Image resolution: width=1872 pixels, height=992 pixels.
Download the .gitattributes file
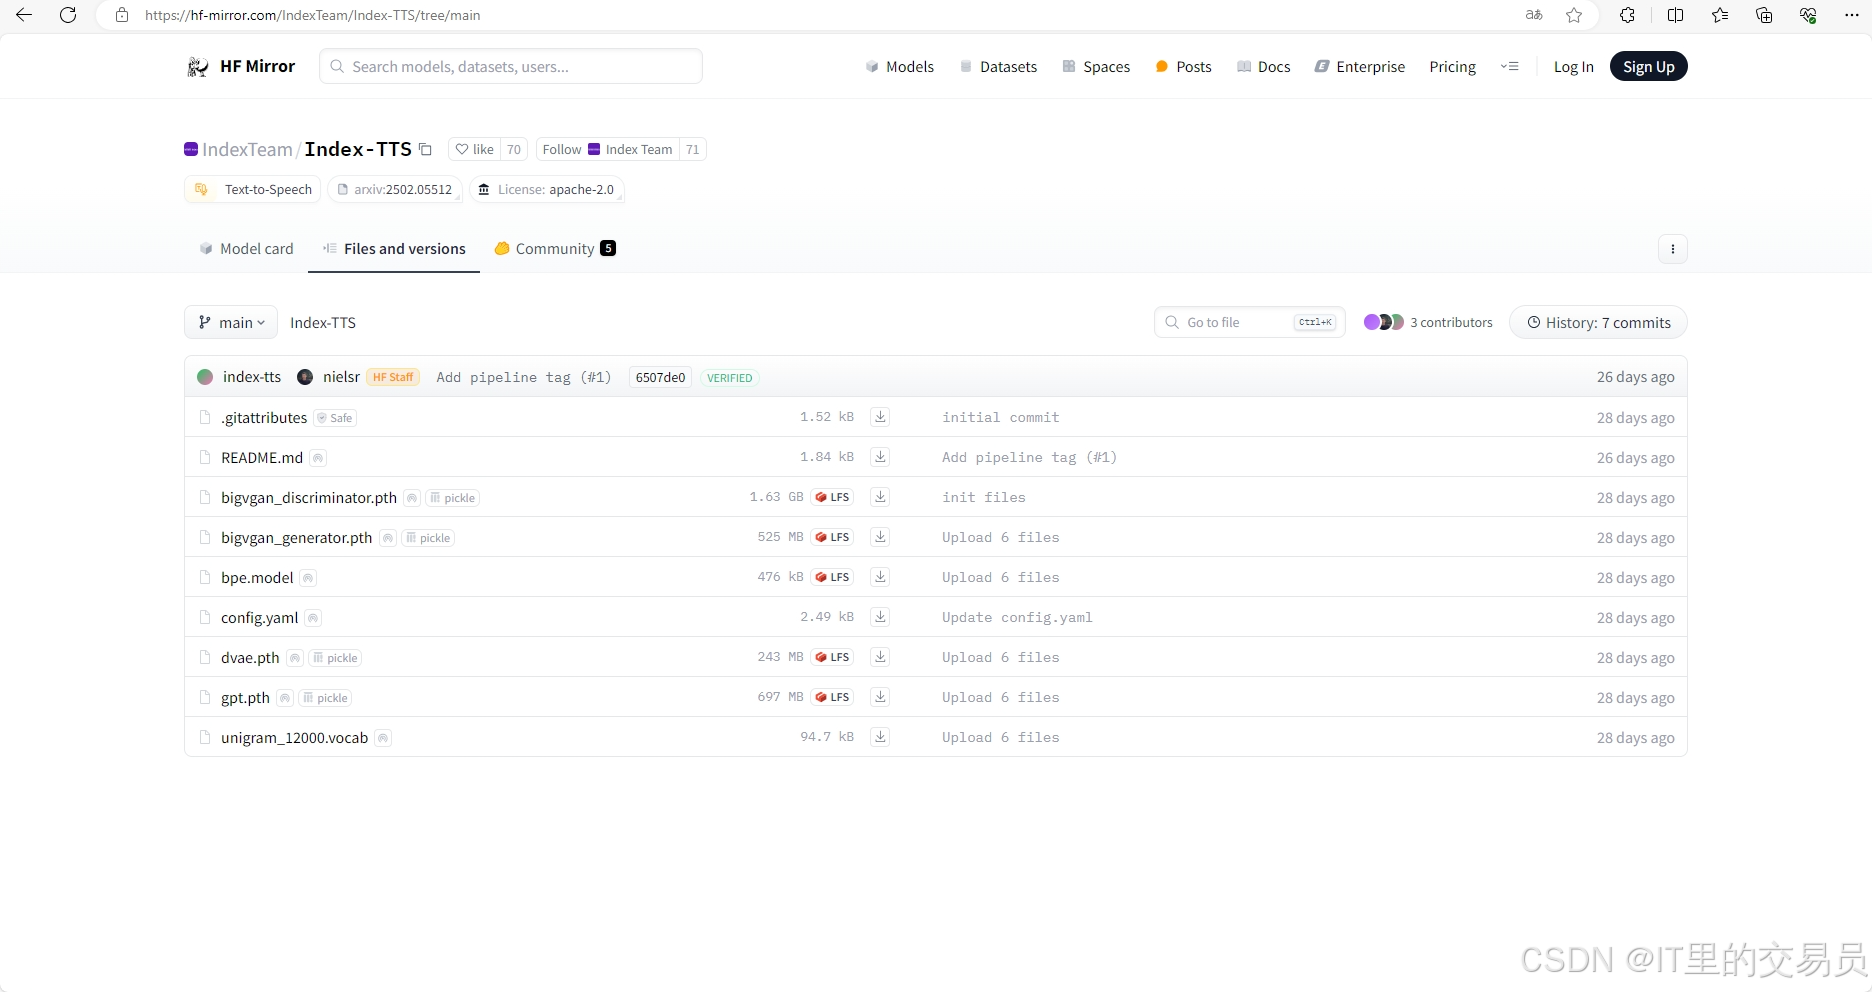click(880, 417)
